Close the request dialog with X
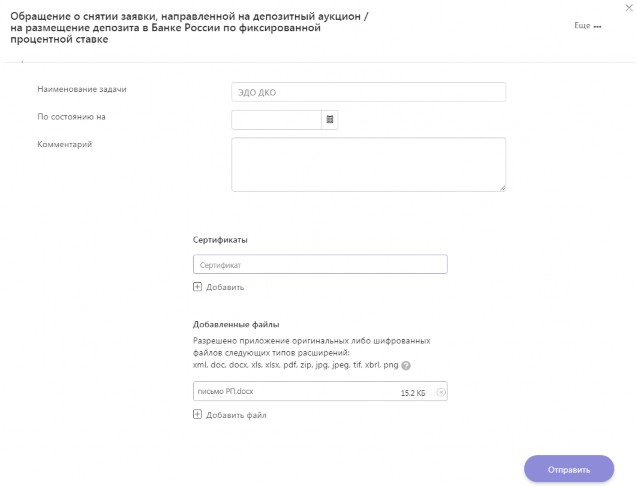 (x=629, y=8)
